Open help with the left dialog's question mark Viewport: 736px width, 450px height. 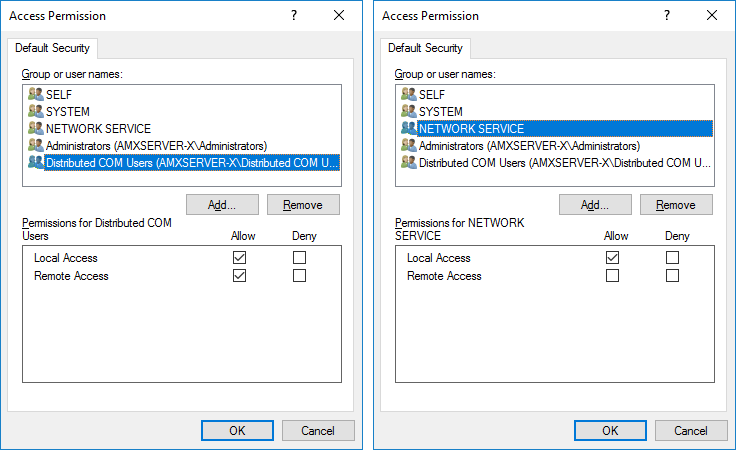coord(294,16)
